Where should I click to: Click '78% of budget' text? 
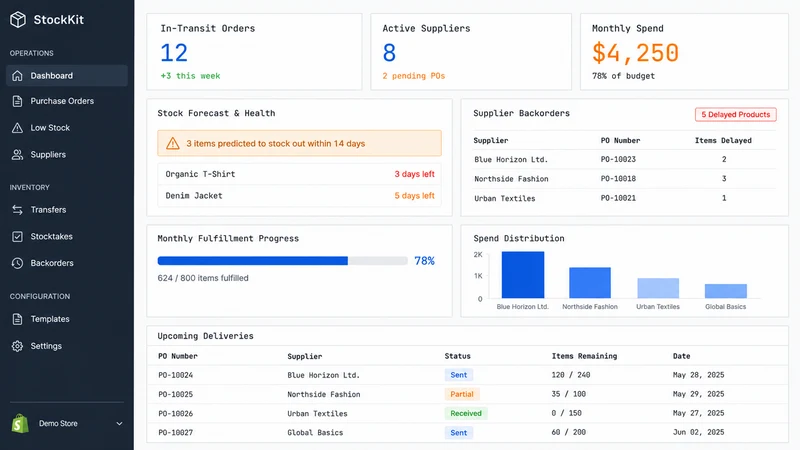(x=623, y=76)
